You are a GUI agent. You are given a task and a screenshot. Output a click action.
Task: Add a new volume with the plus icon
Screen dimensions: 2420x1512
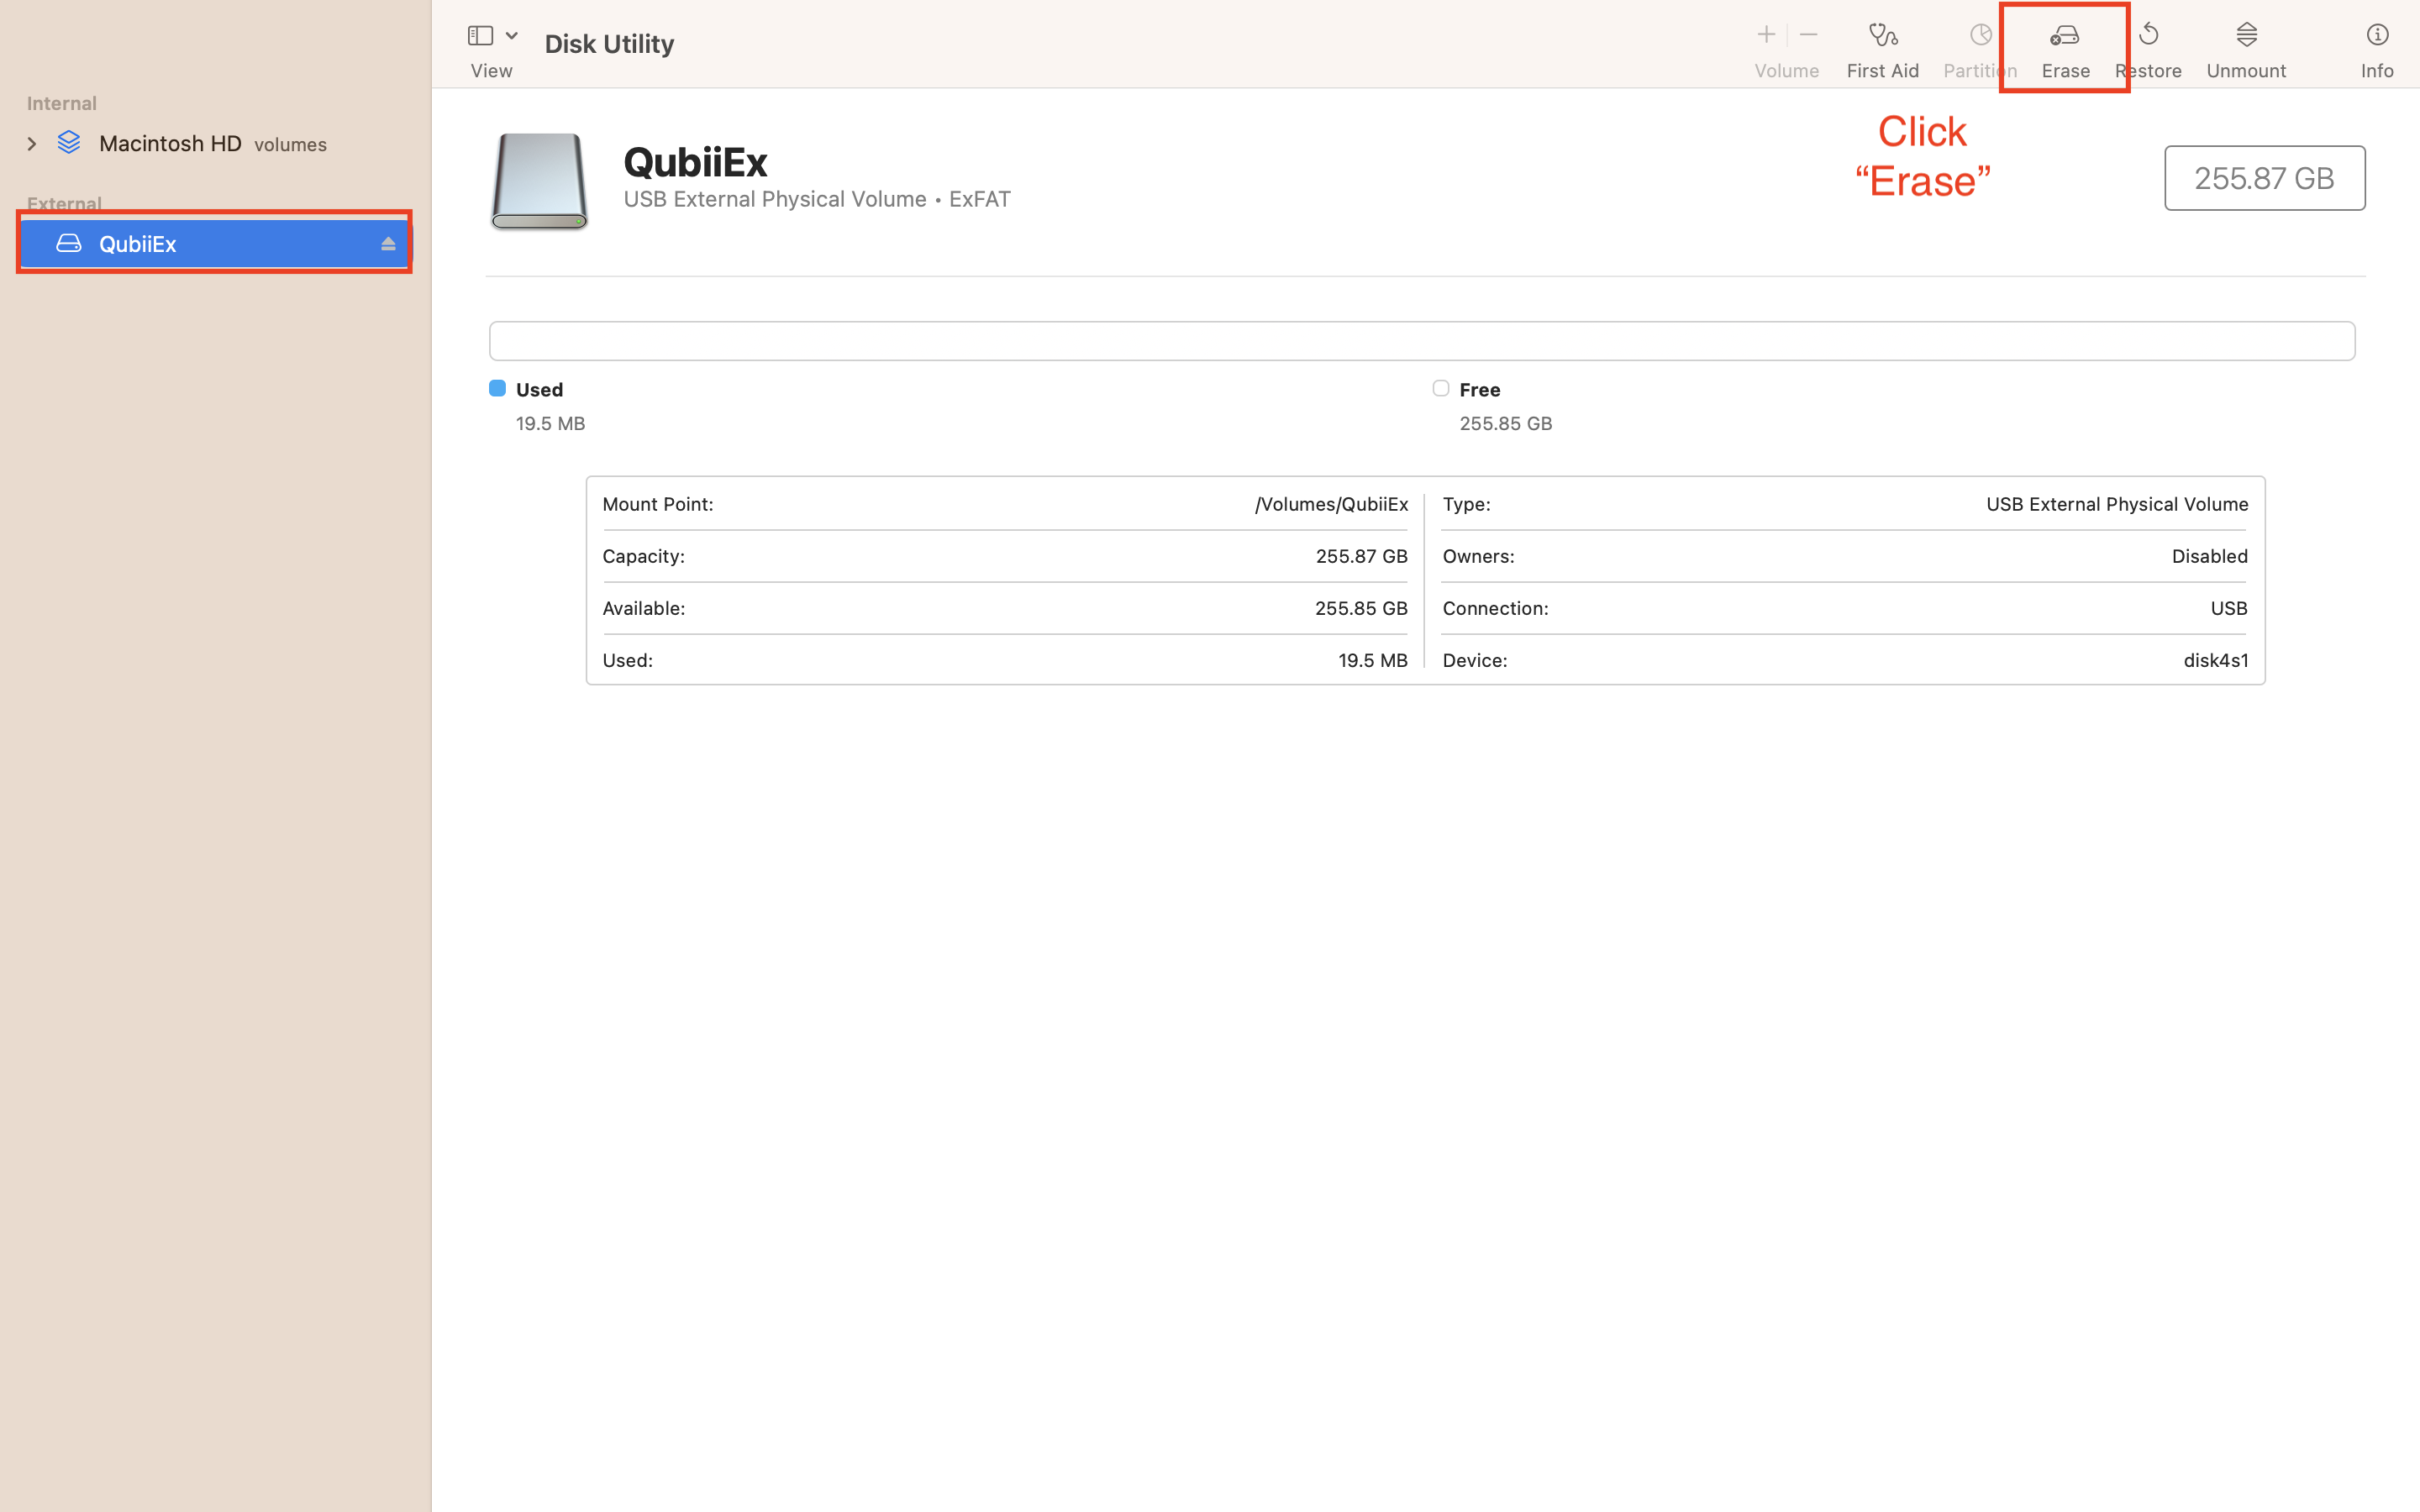click(1766, 34)
